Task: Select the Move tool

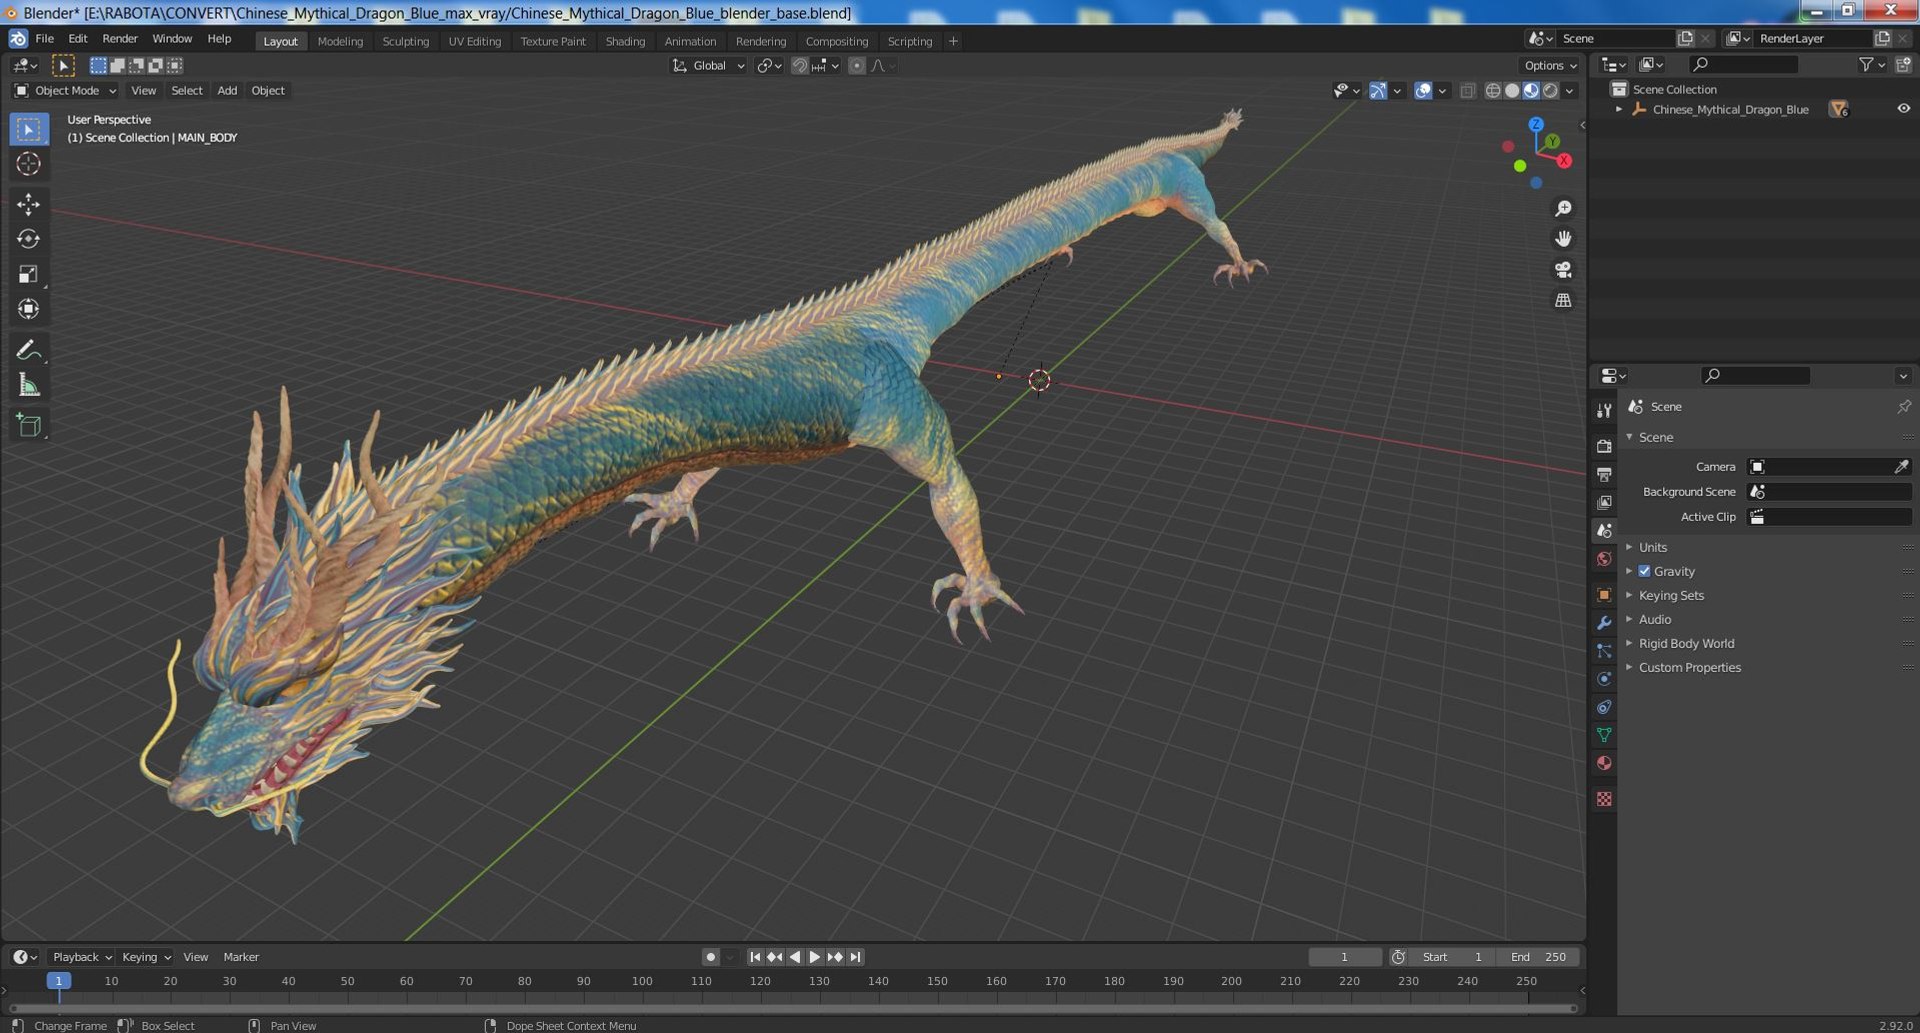Action: [28, 204]
